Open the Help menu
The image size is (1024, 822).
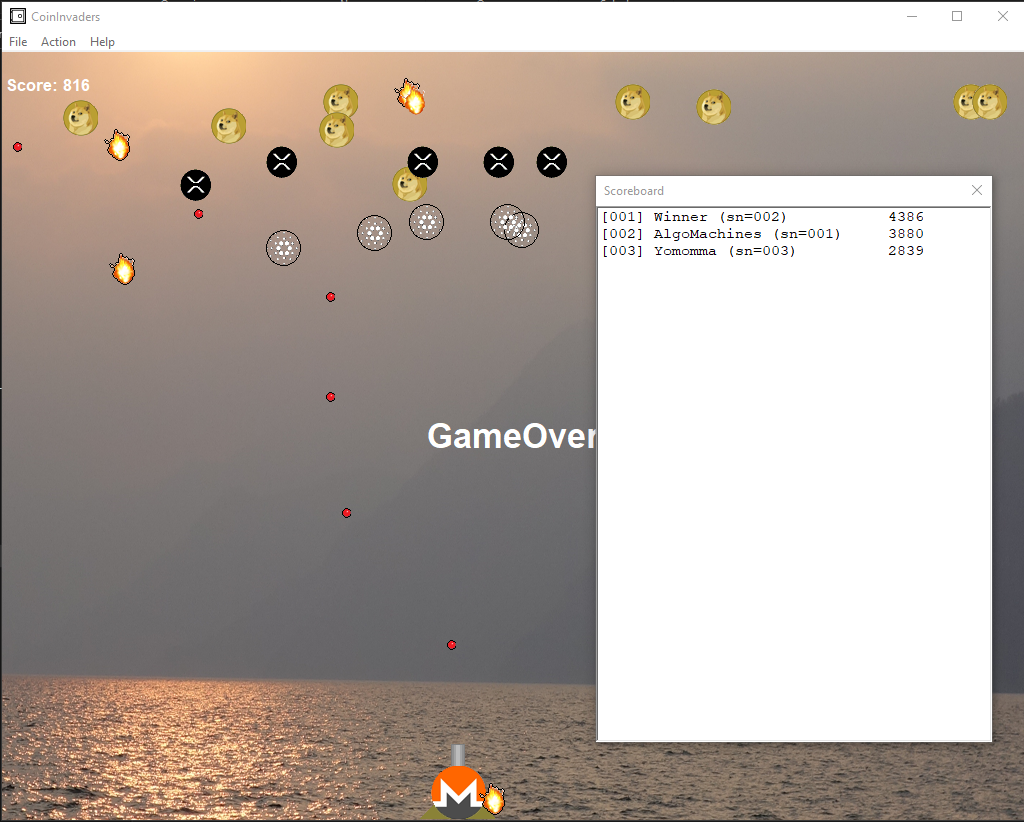coord(103,42)
